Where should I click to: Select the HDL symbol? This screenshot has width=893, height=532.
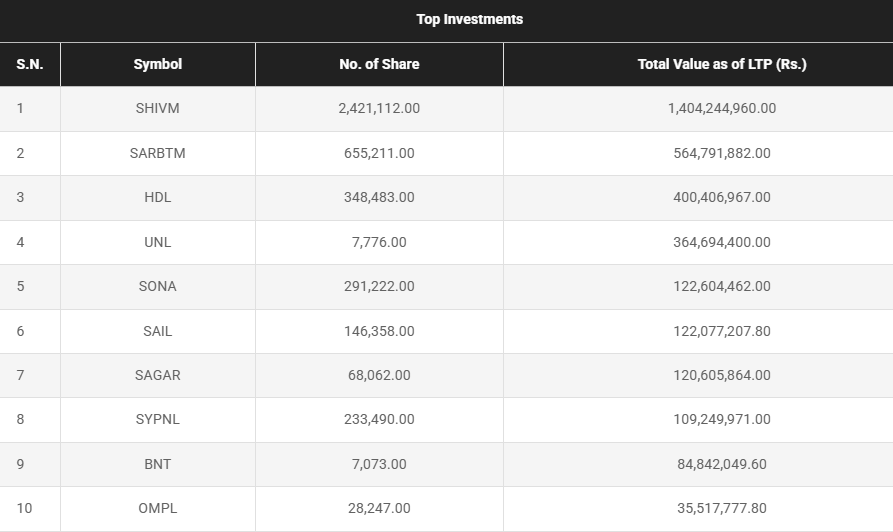coord(157,197)
